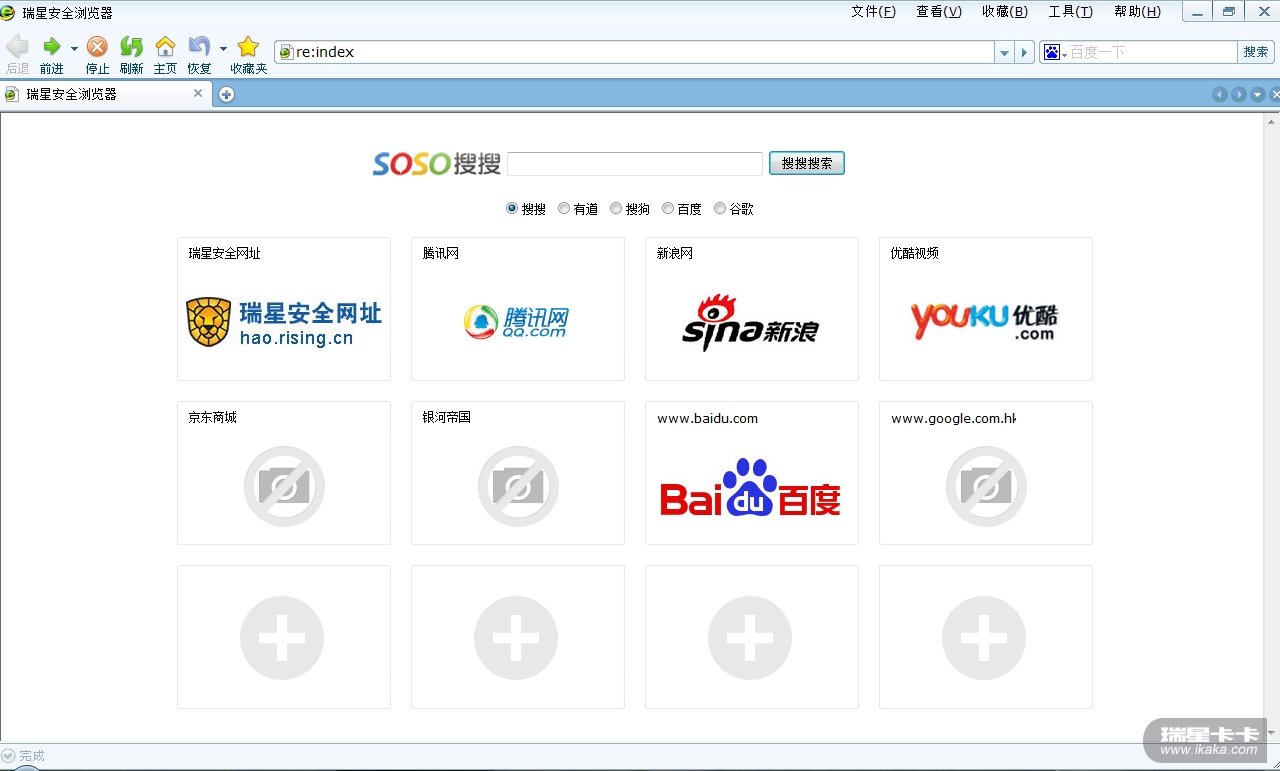Add a site in the fourth empty tile

click(x=986, y=637)
